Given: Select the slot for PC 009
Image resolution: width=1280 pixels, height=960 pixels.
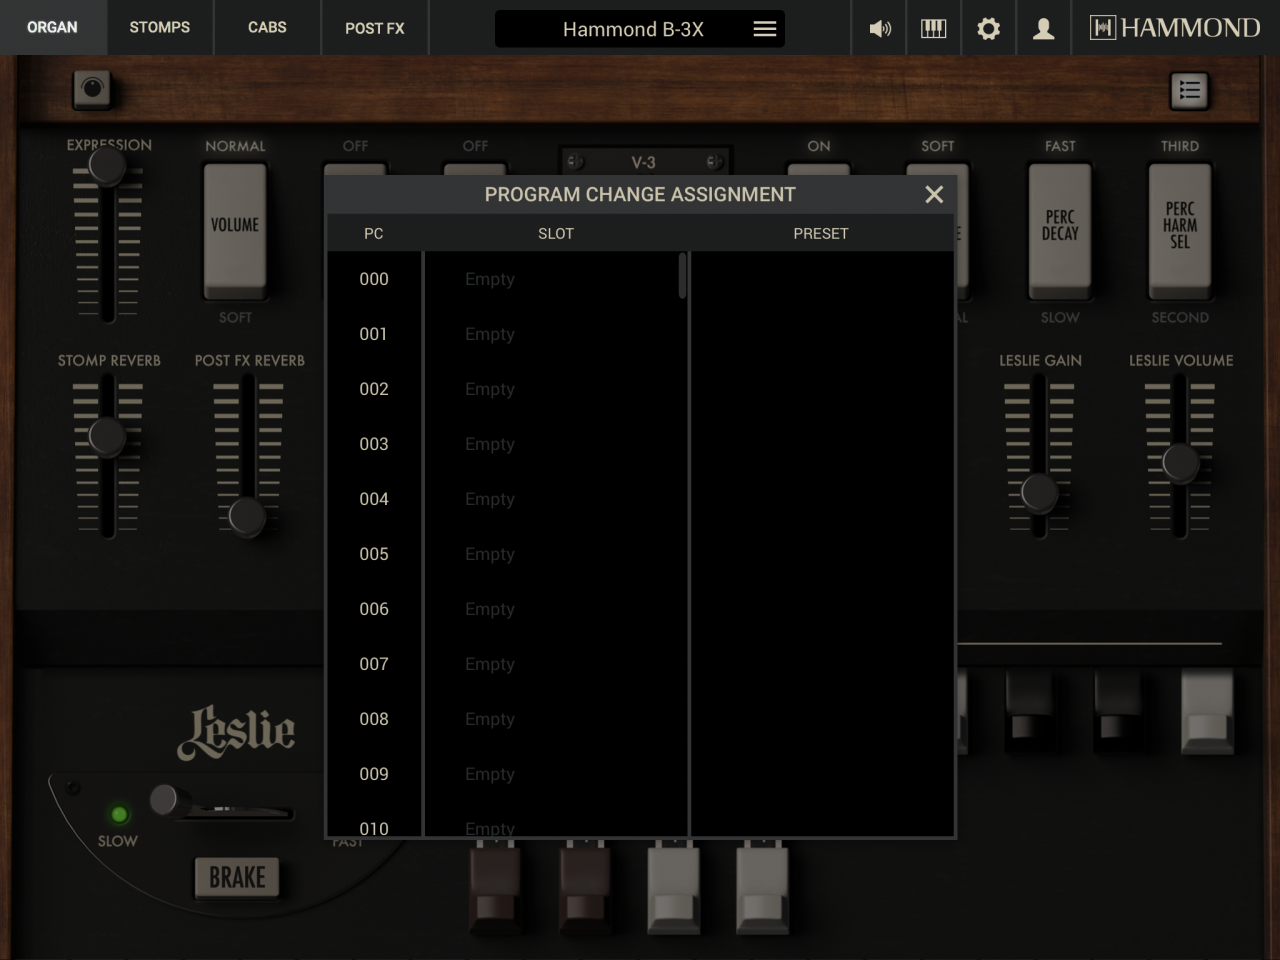Looking at the screenshot, I should (x=556, y=774).
